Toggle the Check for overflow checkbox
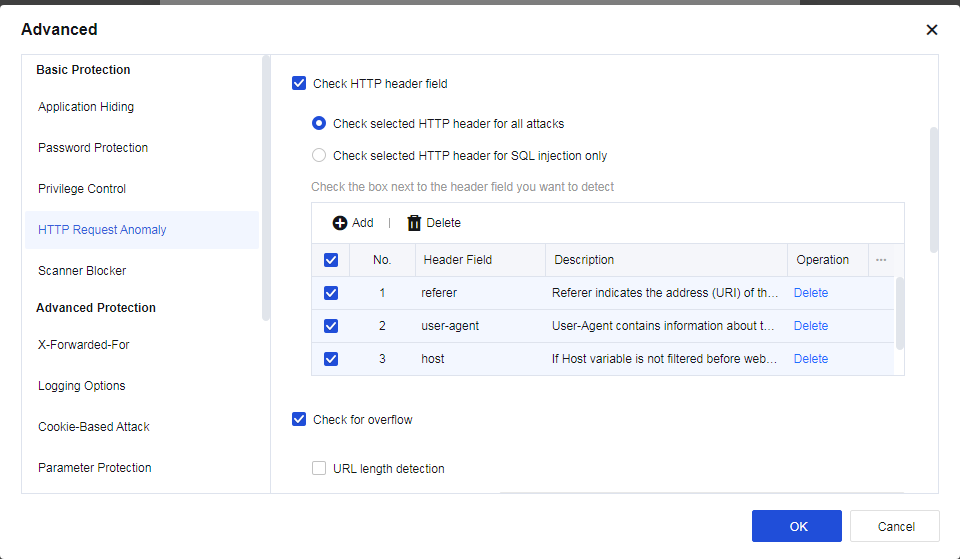 click(299, 419)
